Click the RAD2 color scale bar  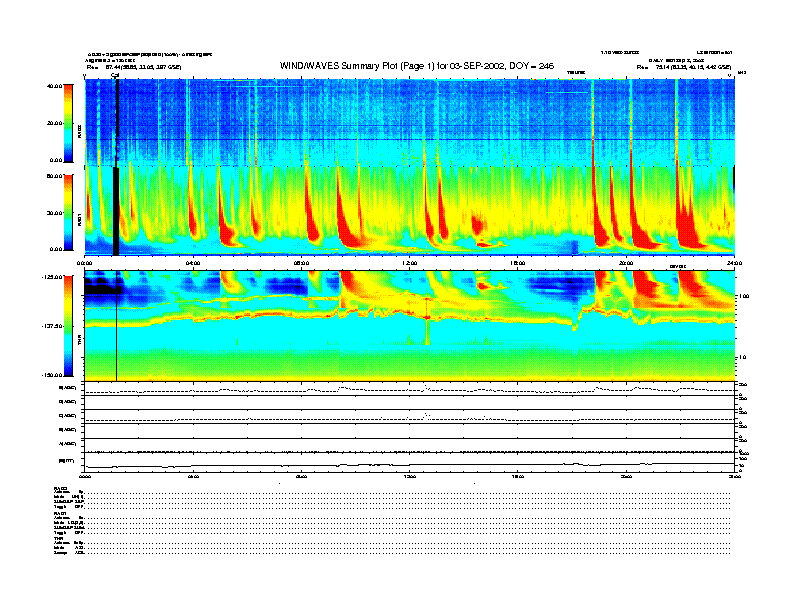click(68, 123)
